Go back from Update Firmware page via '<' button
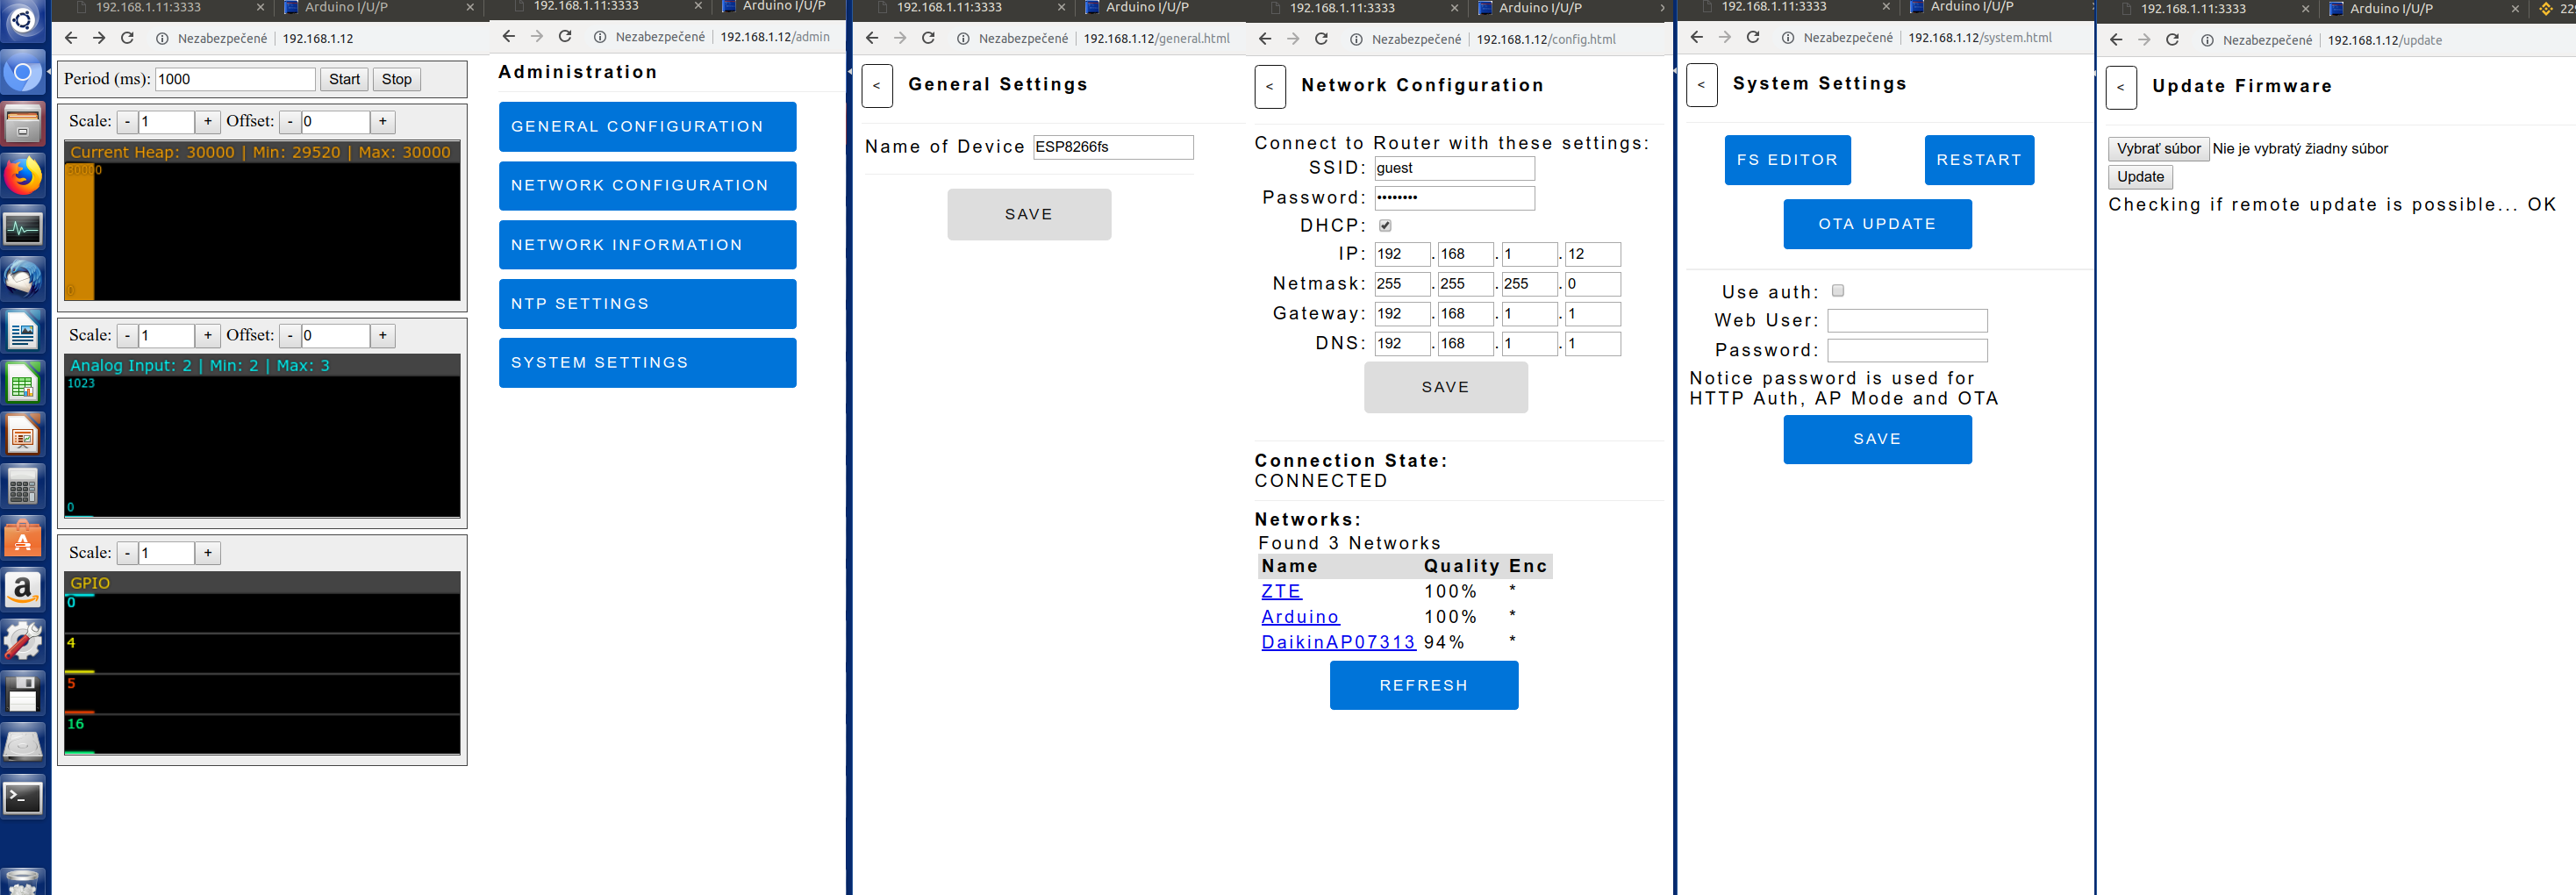Image resolution: width=2576 pixels, height=895 pixels. pyautogui.click(x=2121, y=87)
